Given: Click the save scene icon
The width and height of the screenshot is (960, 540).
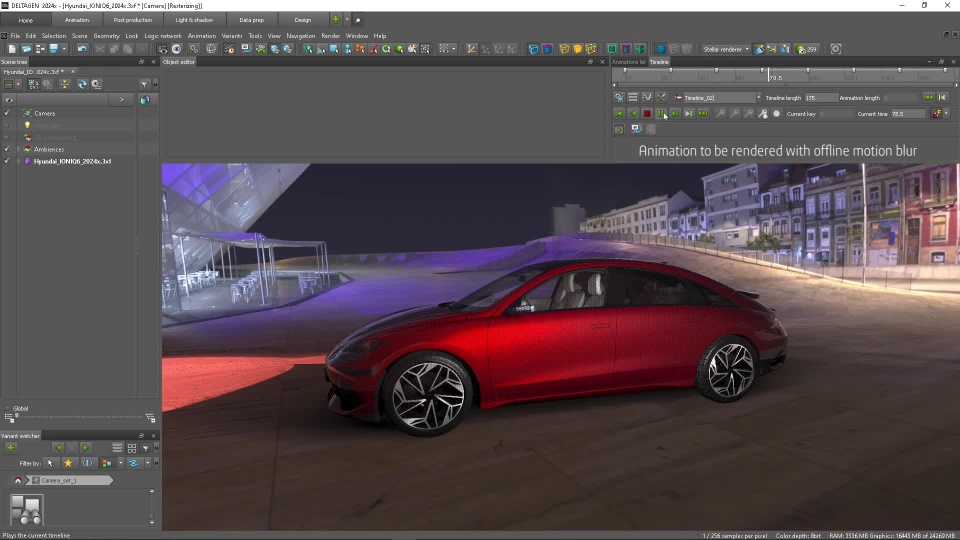Looking at the screenshot, I should click(x=53, y=49).
